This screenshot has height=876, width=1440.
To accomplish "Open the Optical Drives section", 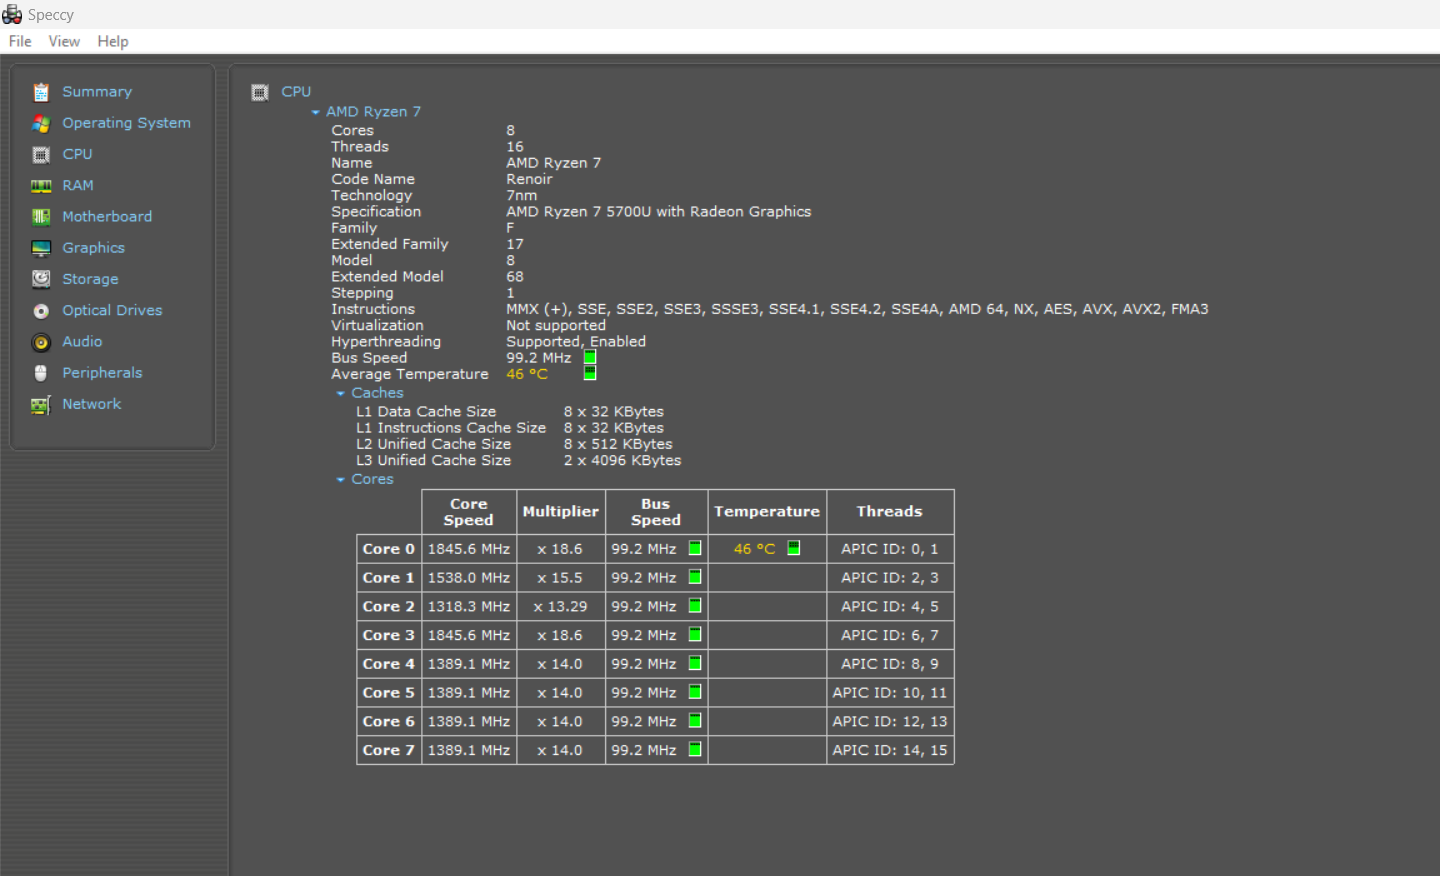I will click(x=112, y=311).
